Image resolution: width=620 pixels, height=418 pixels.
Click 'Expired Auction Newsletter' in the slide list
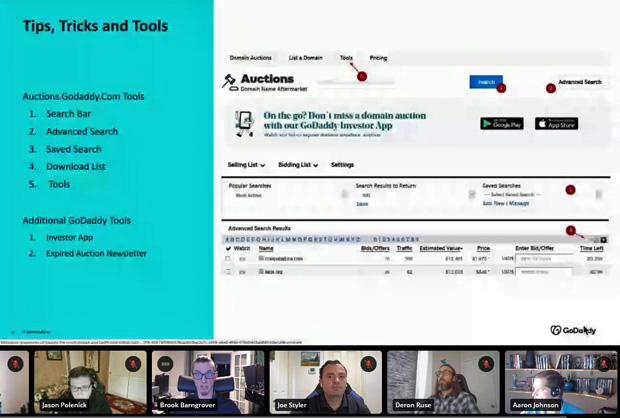click(x=96, y=253)
